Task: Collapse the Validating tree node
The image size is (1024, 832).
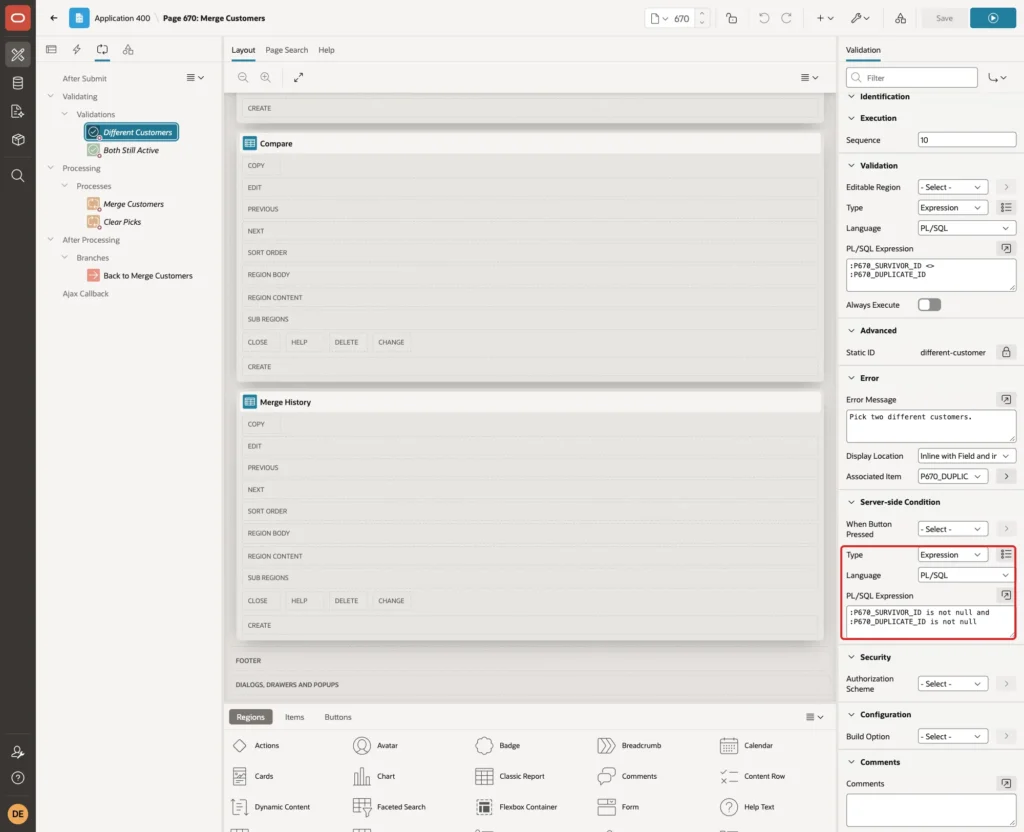Action: pos(50,96)
